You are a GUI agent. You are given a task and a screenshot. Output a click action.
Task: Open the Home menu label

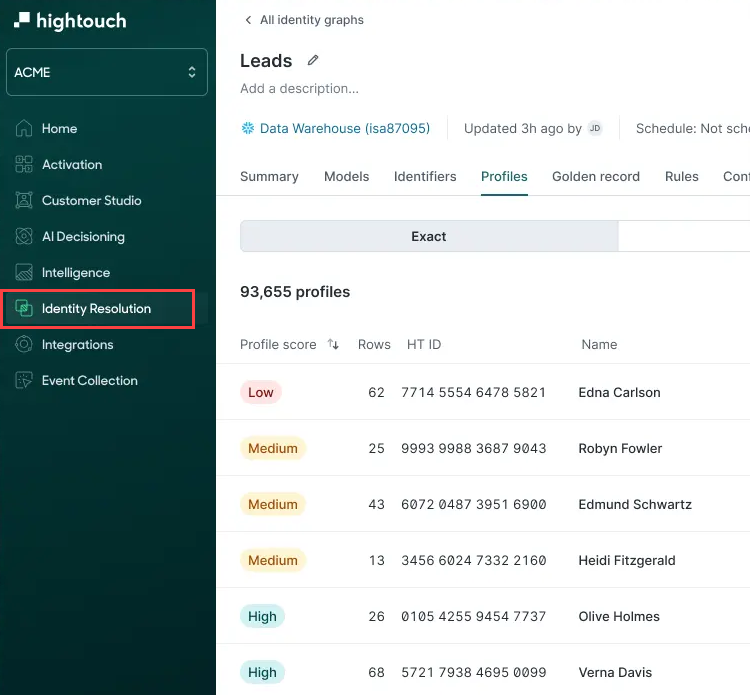coord(59,129)
